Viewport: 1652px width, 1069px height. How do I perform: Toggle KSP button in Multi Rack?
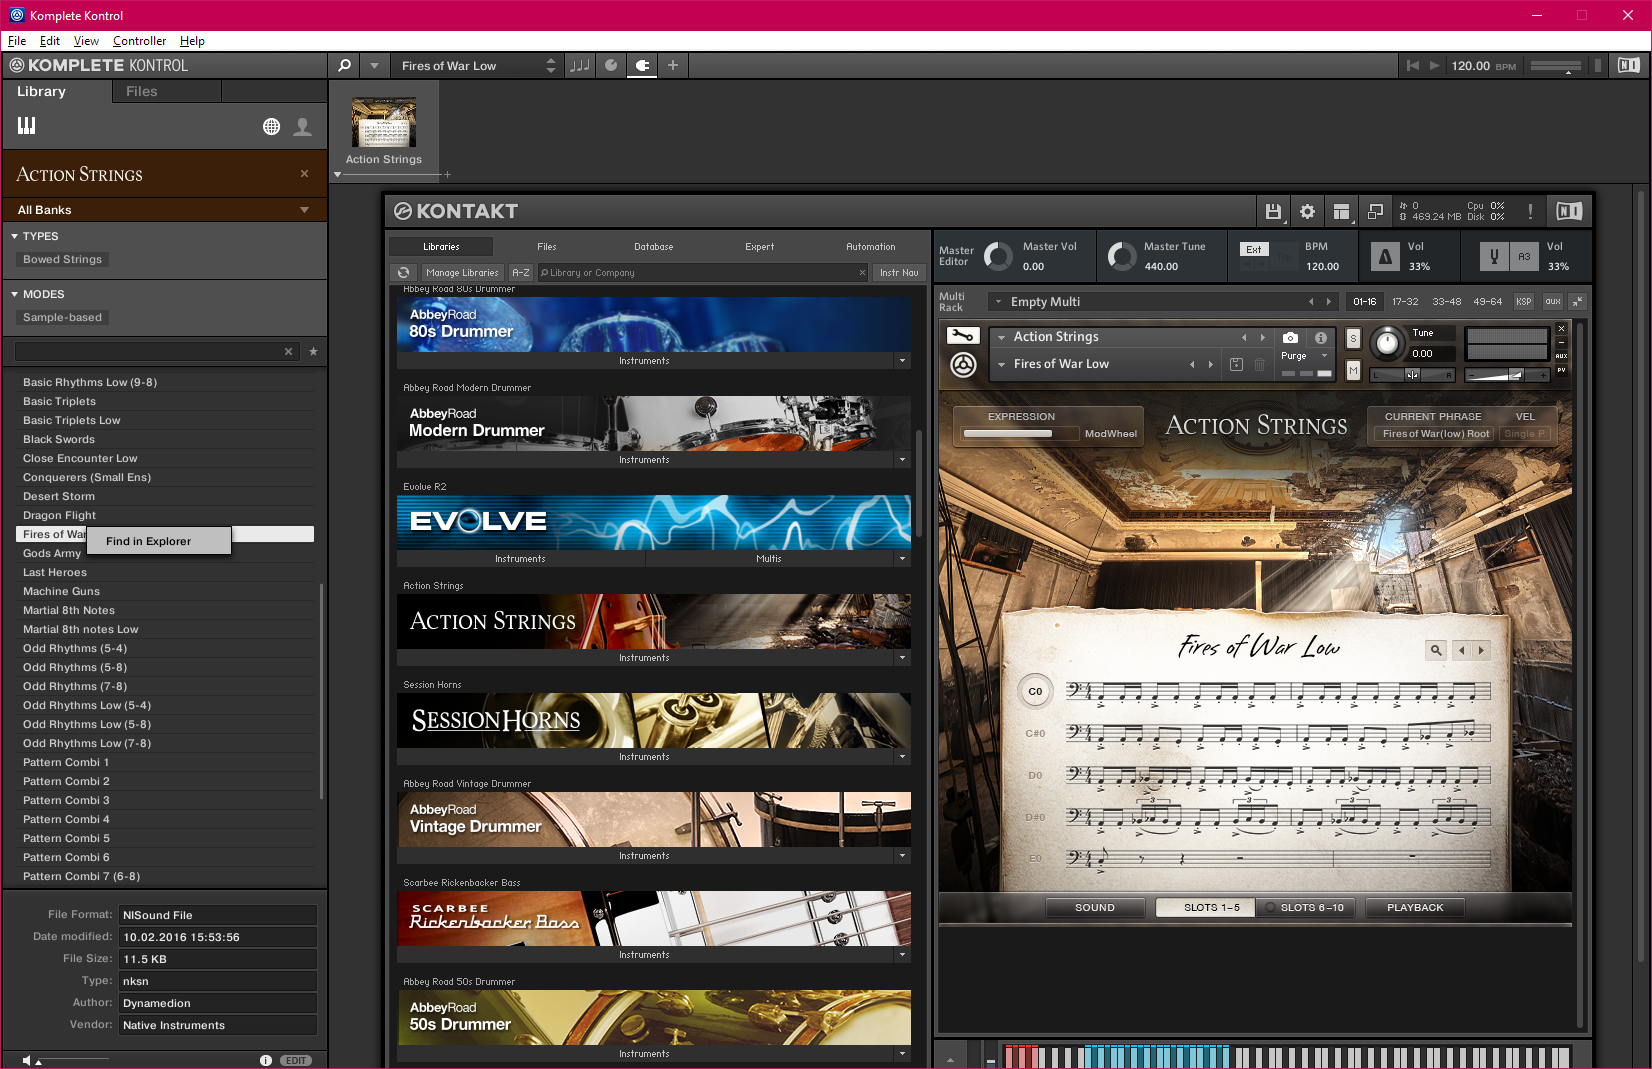[1523, 301]
